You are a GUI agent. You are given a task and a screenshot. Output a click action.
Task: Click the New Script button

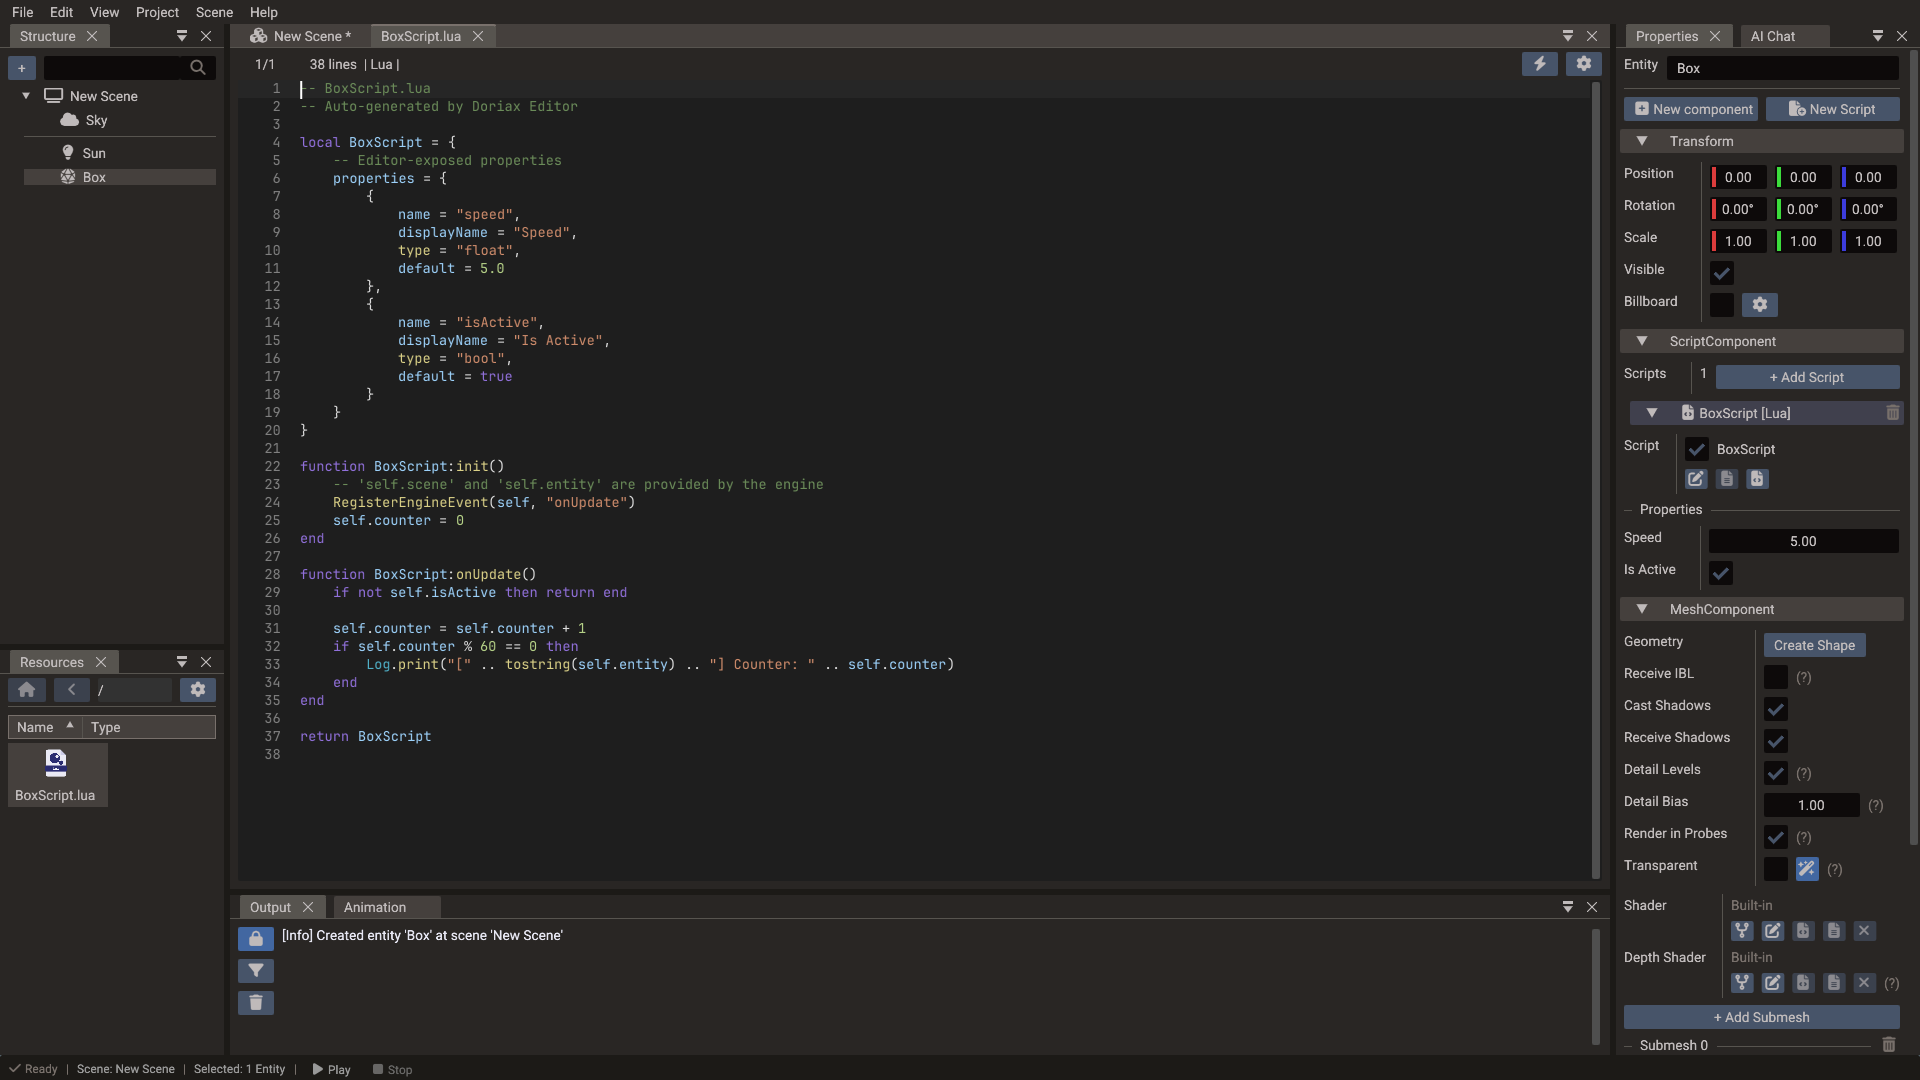(1832, 109)
